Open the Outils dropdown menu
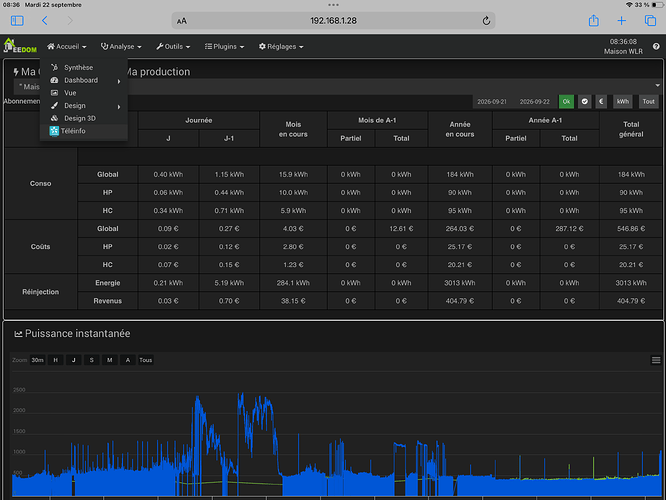 pyautogui.click(x=173, y=46)
